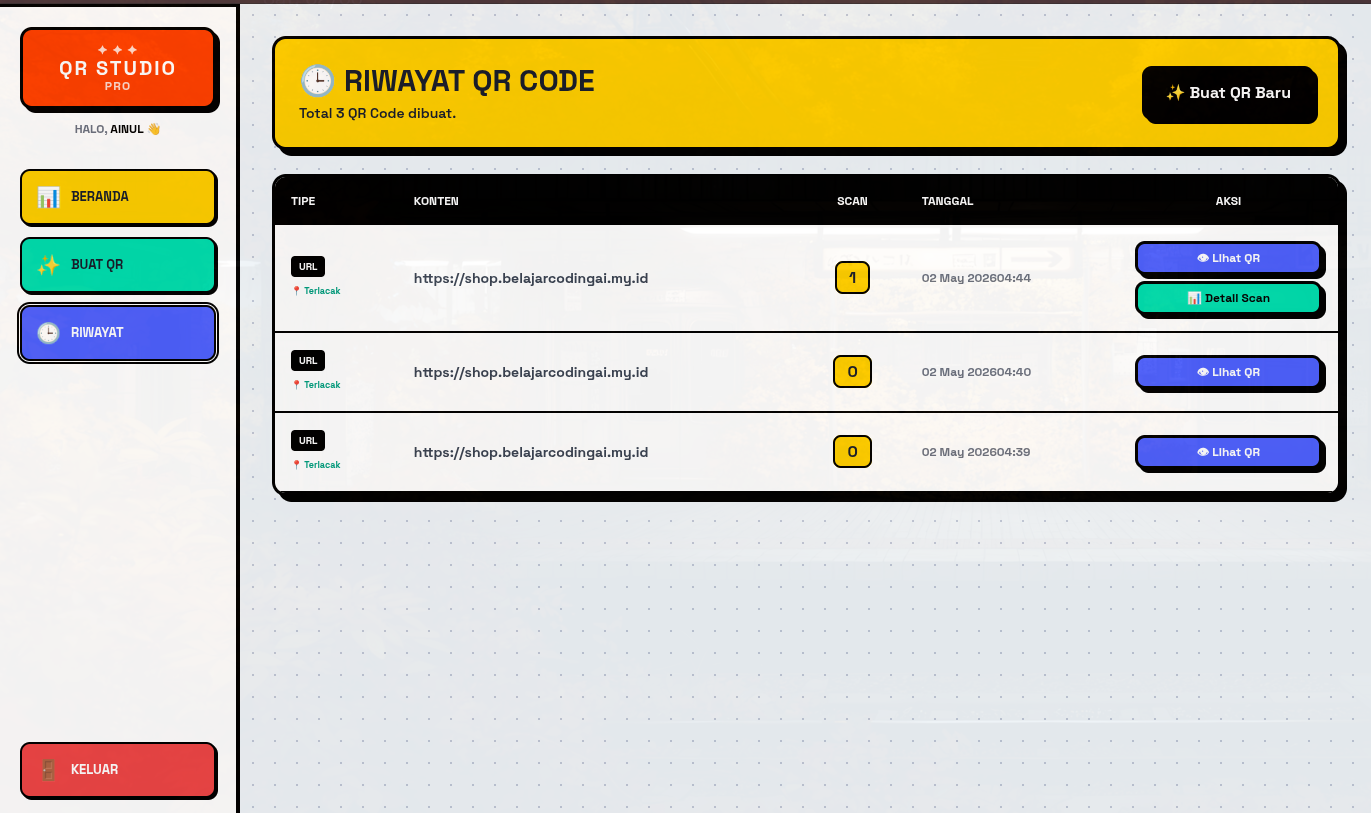This screenshot has height=813, width=1371.
Task: Log out with the Keluar button
Action: click(118, 770)
